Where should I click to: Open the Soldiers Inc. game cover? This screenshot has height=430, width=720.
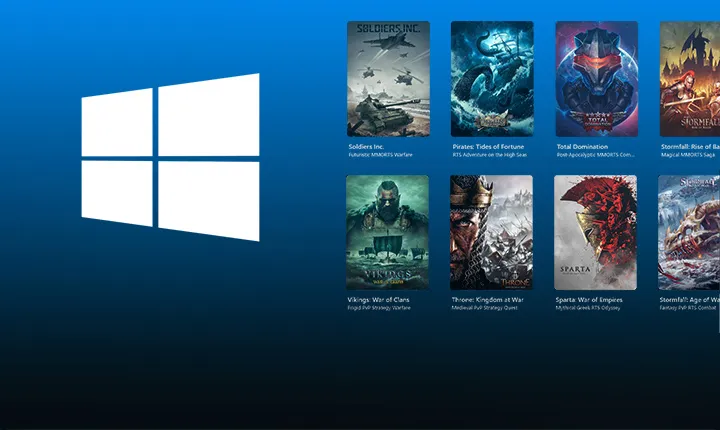coord(388,79)
